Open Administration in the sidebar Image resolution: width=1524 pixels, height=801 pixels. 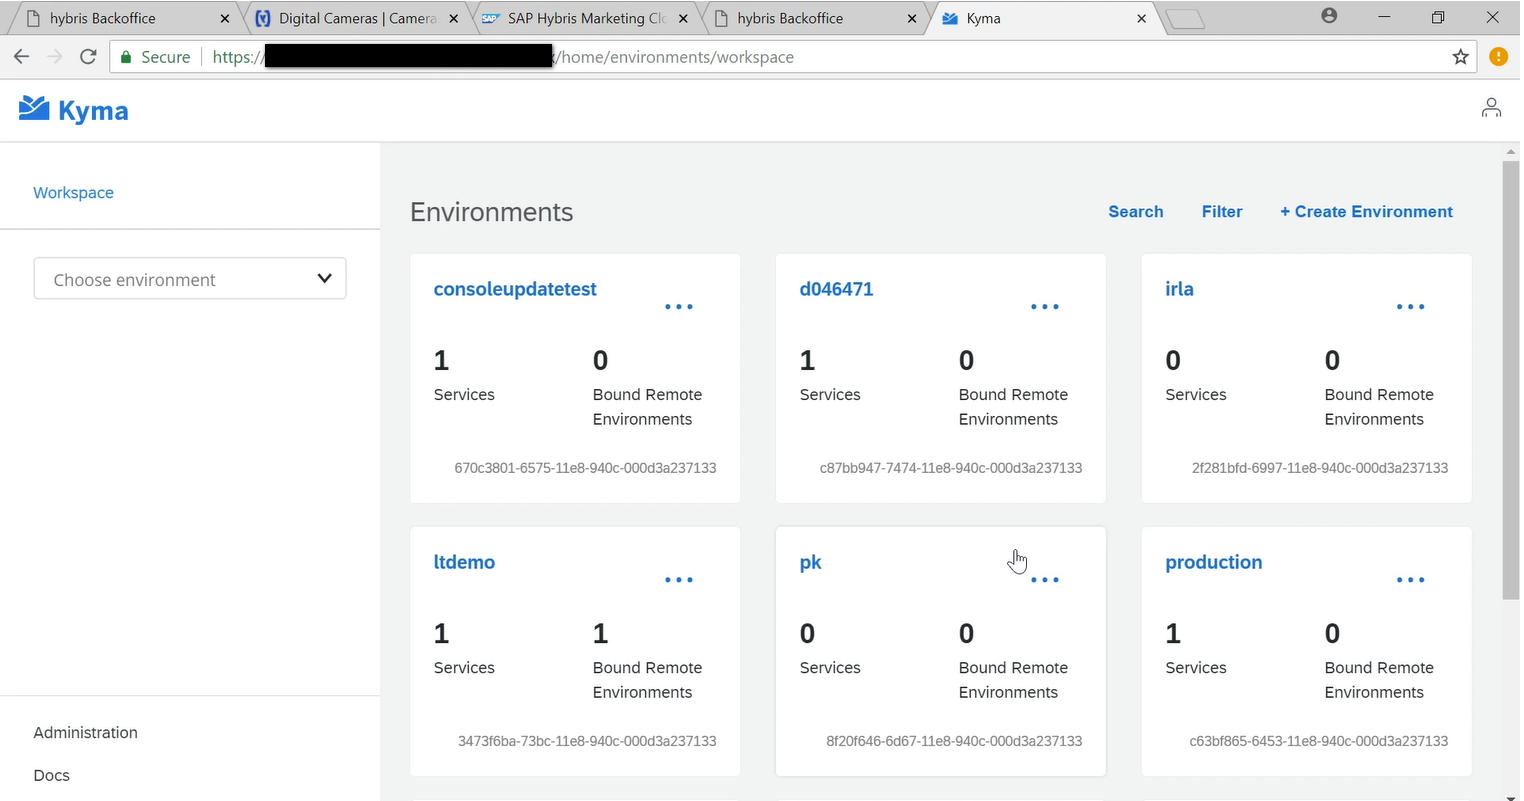pos(86,732)
